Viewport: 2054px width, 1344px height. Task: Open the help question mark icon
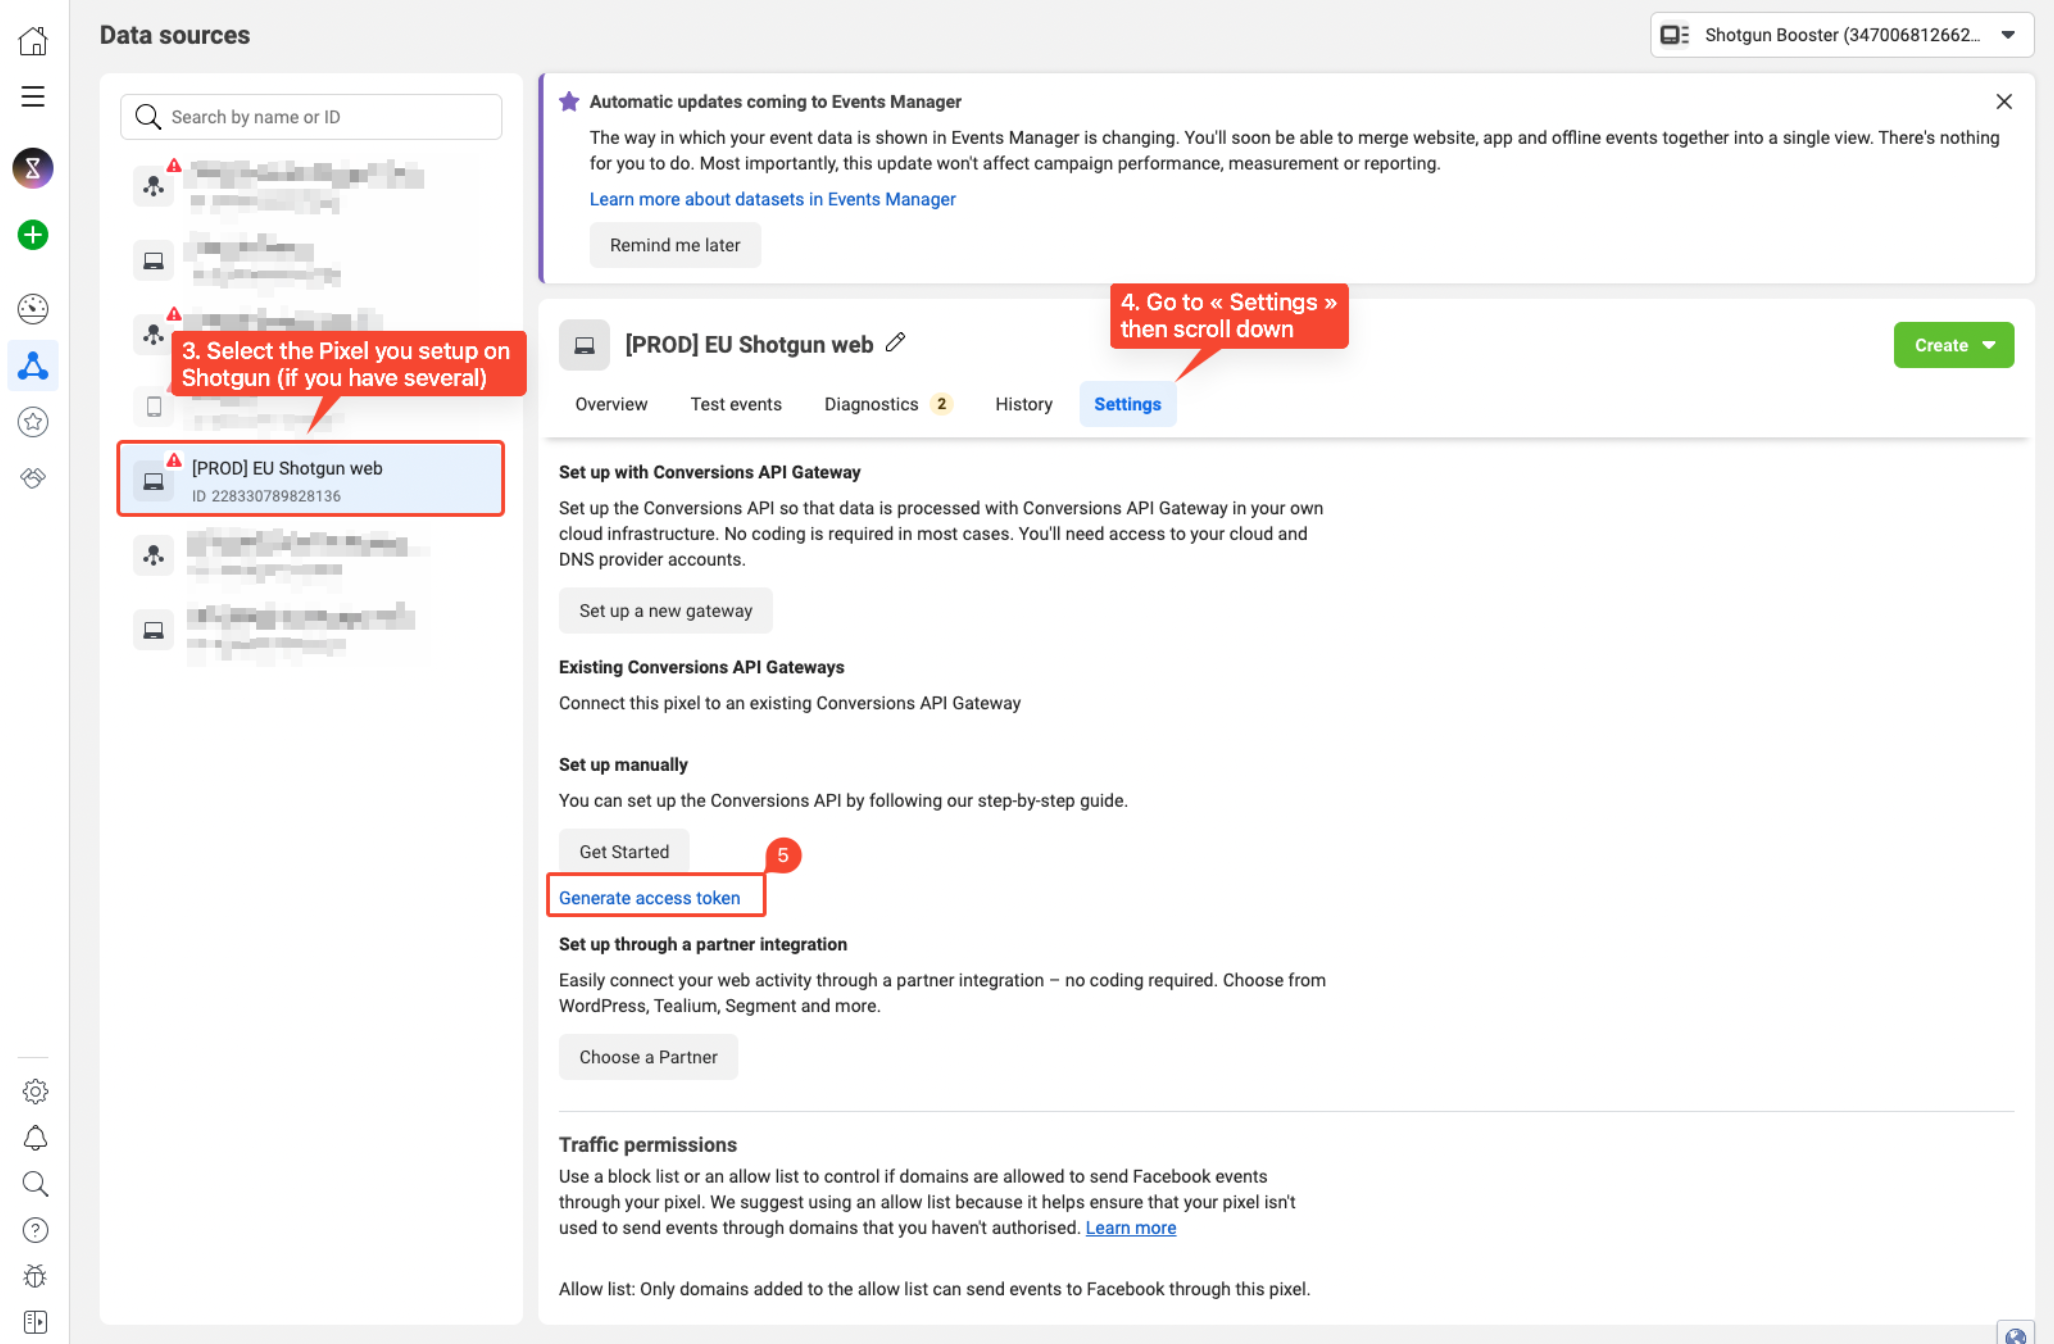pyautogui.click(x=35, y=1230)
